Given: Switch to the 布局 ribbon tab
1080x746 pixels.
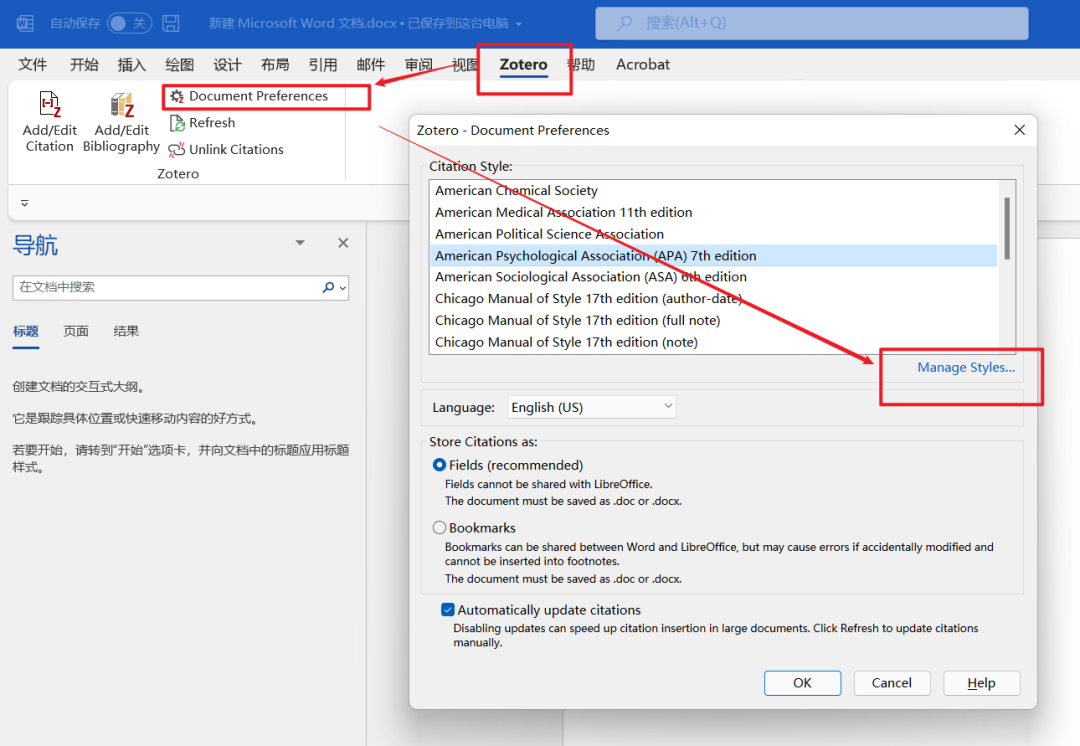Looking at the screenshot, I should (275, 65).
